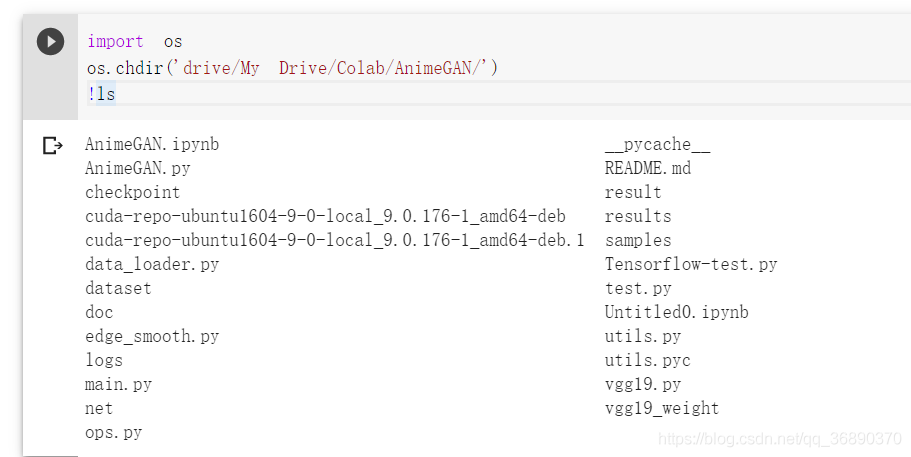Click the dataset folder name
The height and width of the screenshot is (457, 911).
(x=119, y=288)
